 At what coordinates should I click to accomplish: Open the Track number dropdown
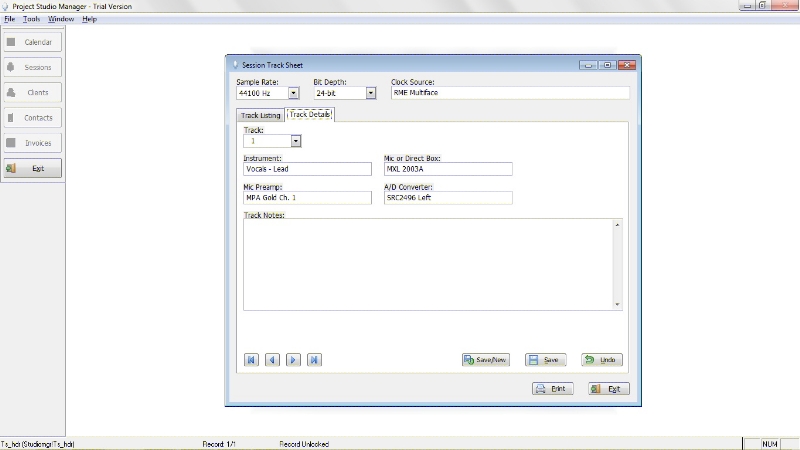point(295,141)
